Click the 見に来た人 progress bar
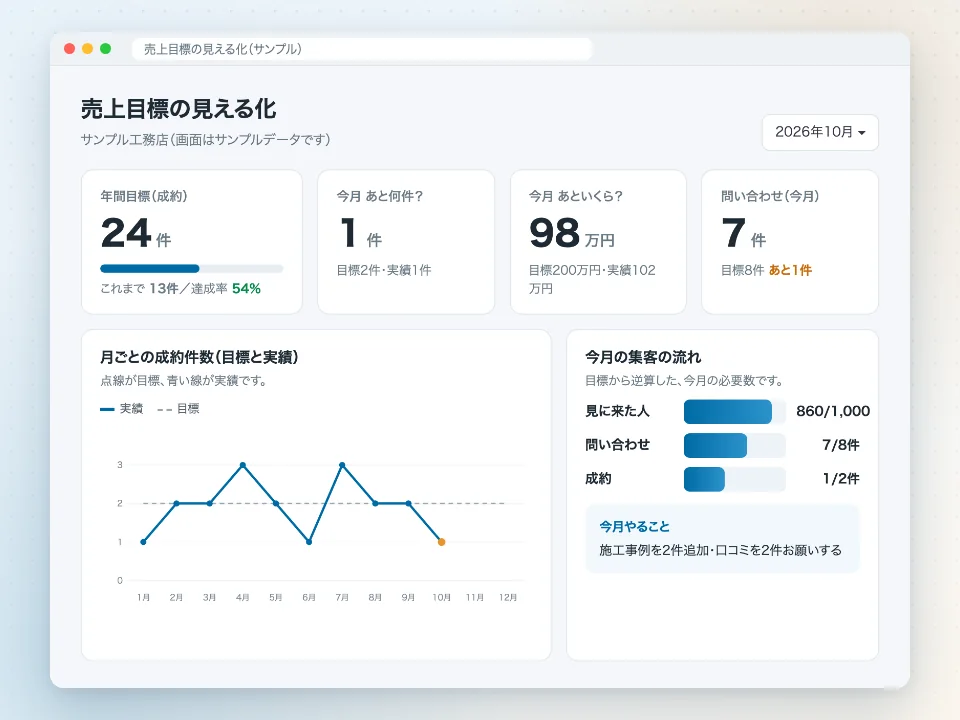 point(734,411)
